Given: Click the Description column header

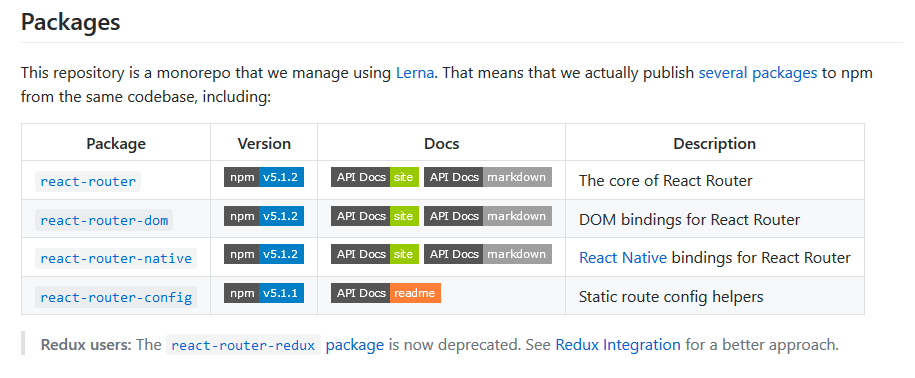Looking at the screenshot, I should [x=715, y=144].
